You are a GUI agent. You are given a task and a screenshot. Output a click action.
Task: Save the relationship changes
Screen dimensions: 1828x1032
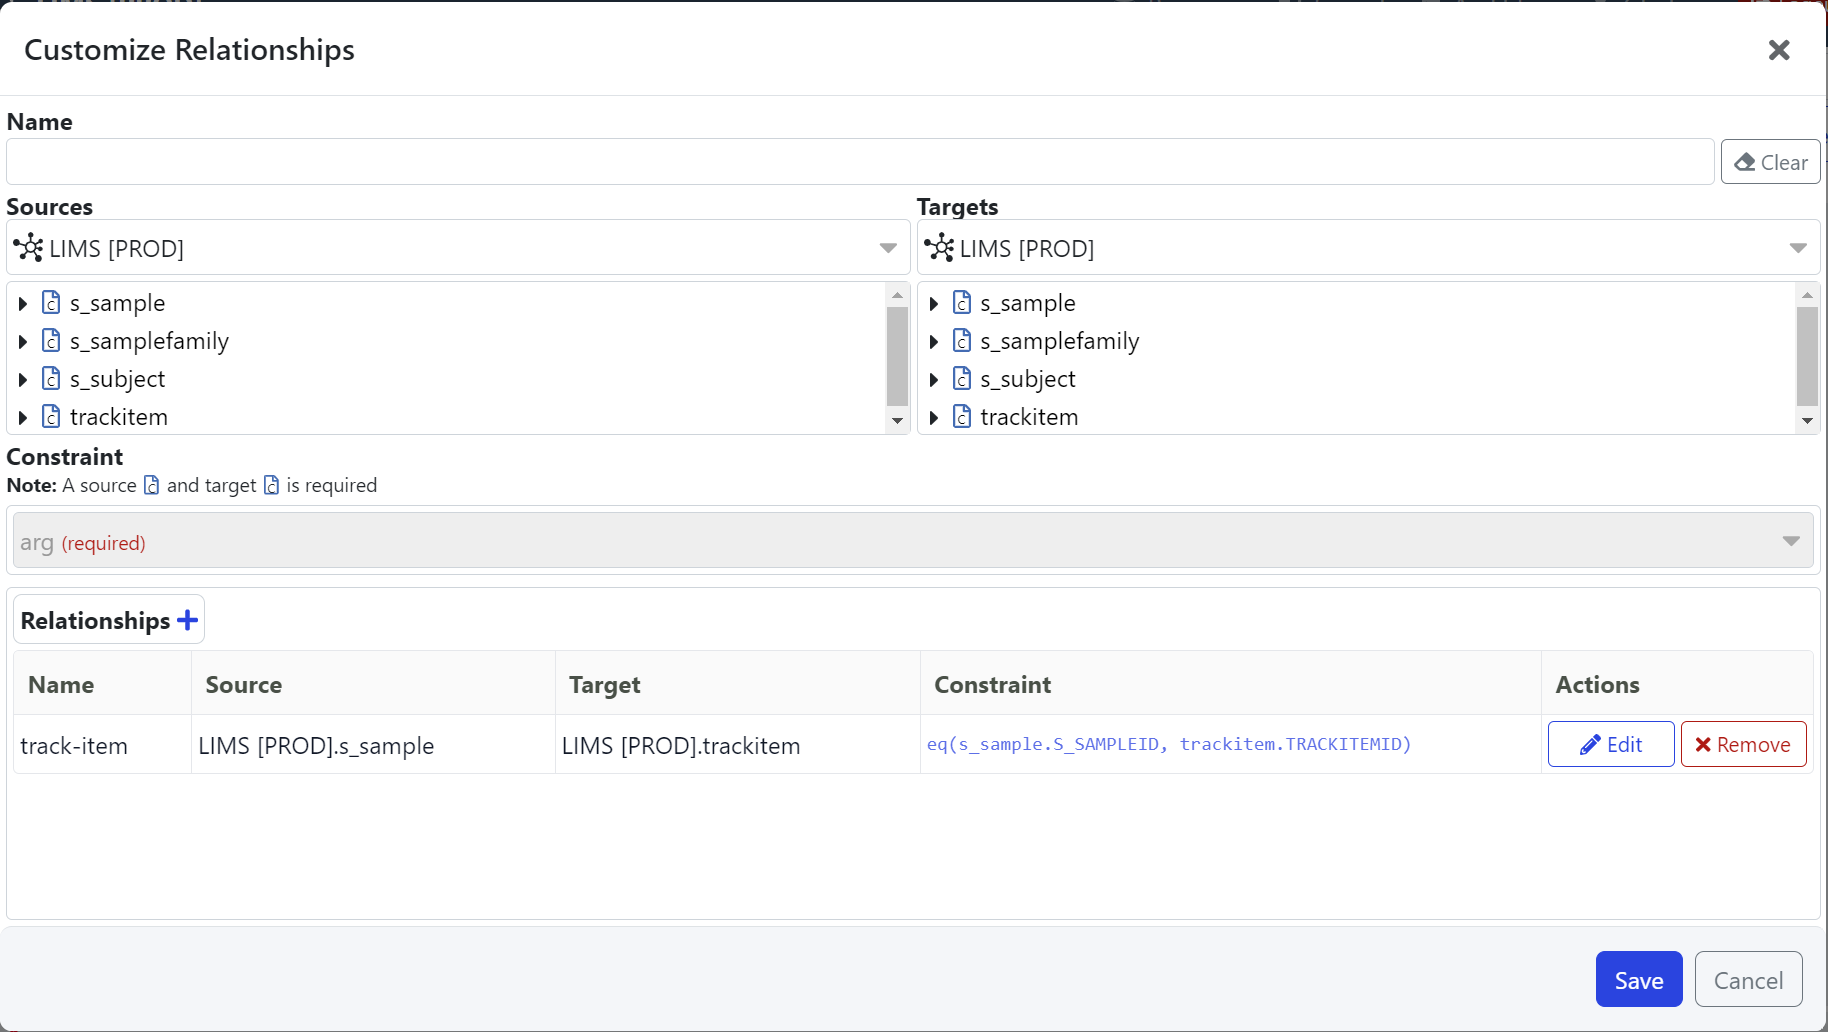tap(1638, 979)
